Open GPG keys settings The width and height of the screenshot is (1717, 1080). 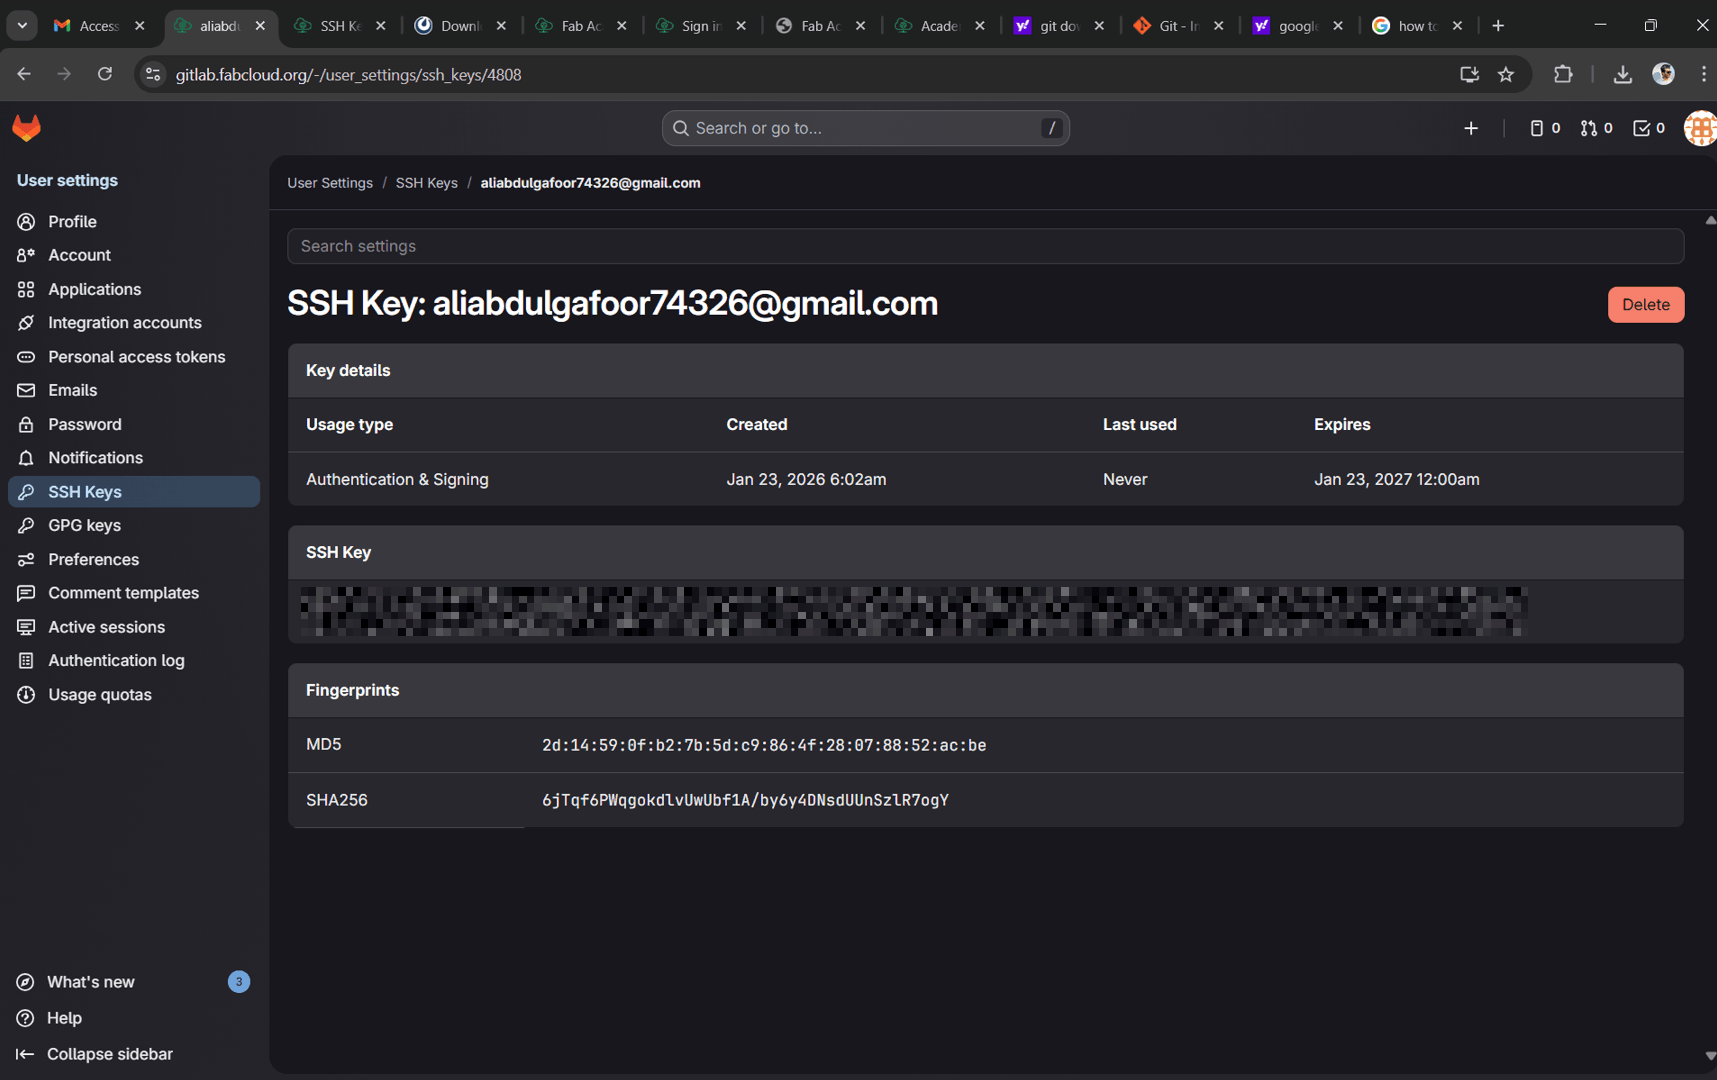tap(134, 525)
